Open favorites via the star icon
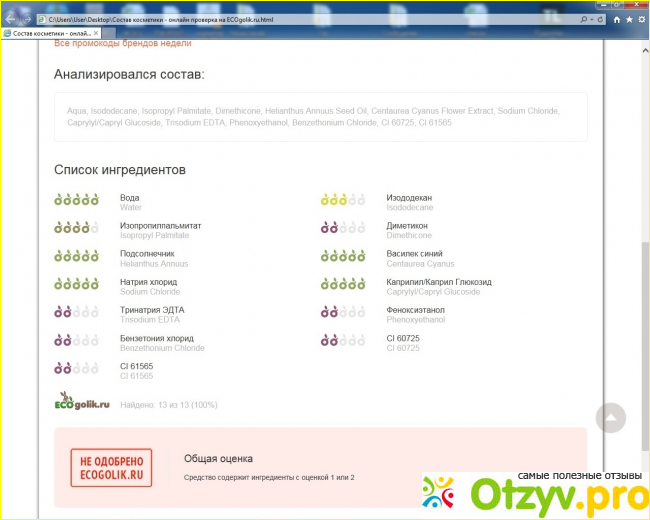This screenshot has height=520, width=650. click(x=630, y=20)
